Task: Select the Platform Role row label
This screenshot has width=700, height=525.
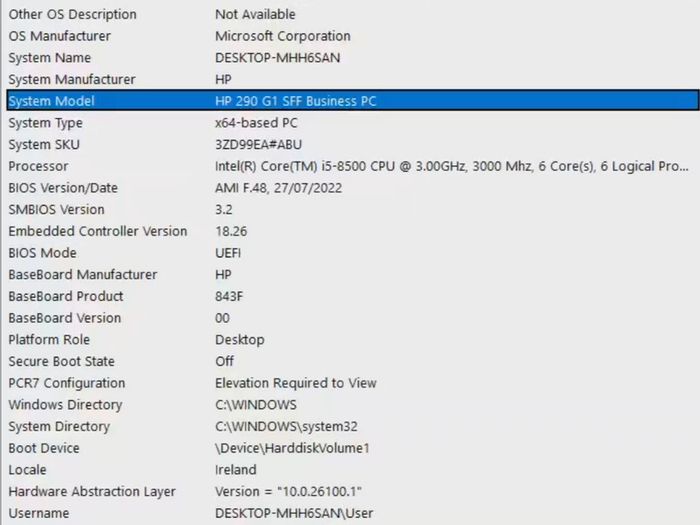Action: (x=49, y=340)
